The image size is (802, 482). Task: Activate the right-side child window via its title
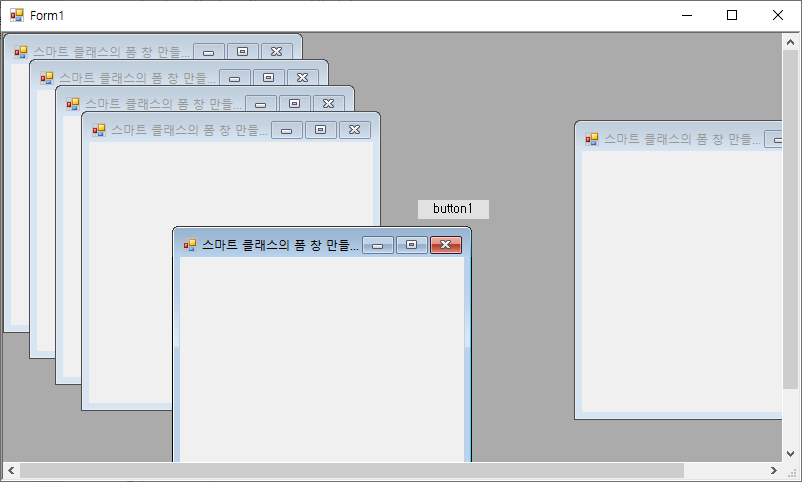coord(683,139)
